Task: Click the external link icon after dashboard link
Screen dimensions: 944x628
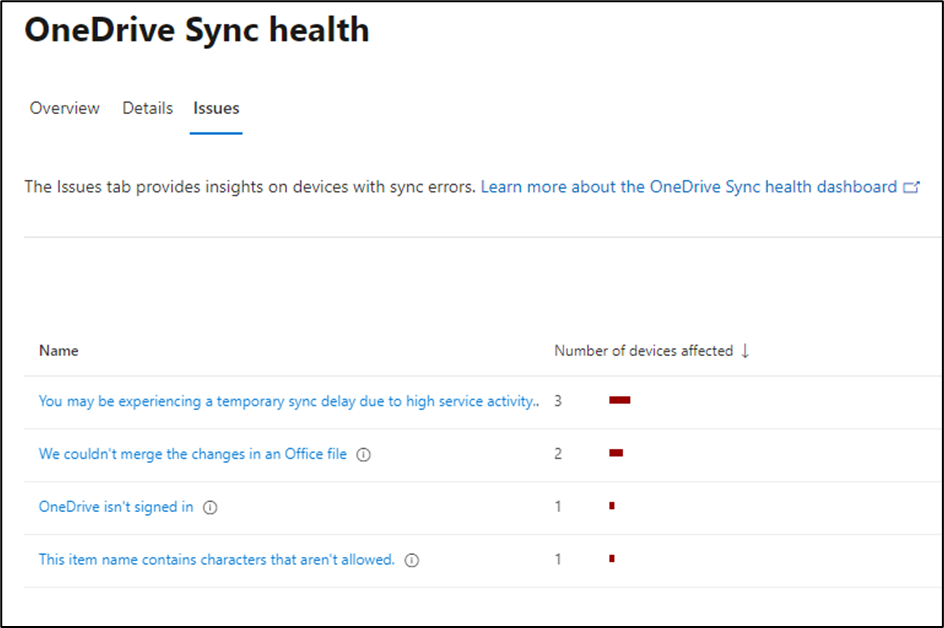Action: coord(911,187)
